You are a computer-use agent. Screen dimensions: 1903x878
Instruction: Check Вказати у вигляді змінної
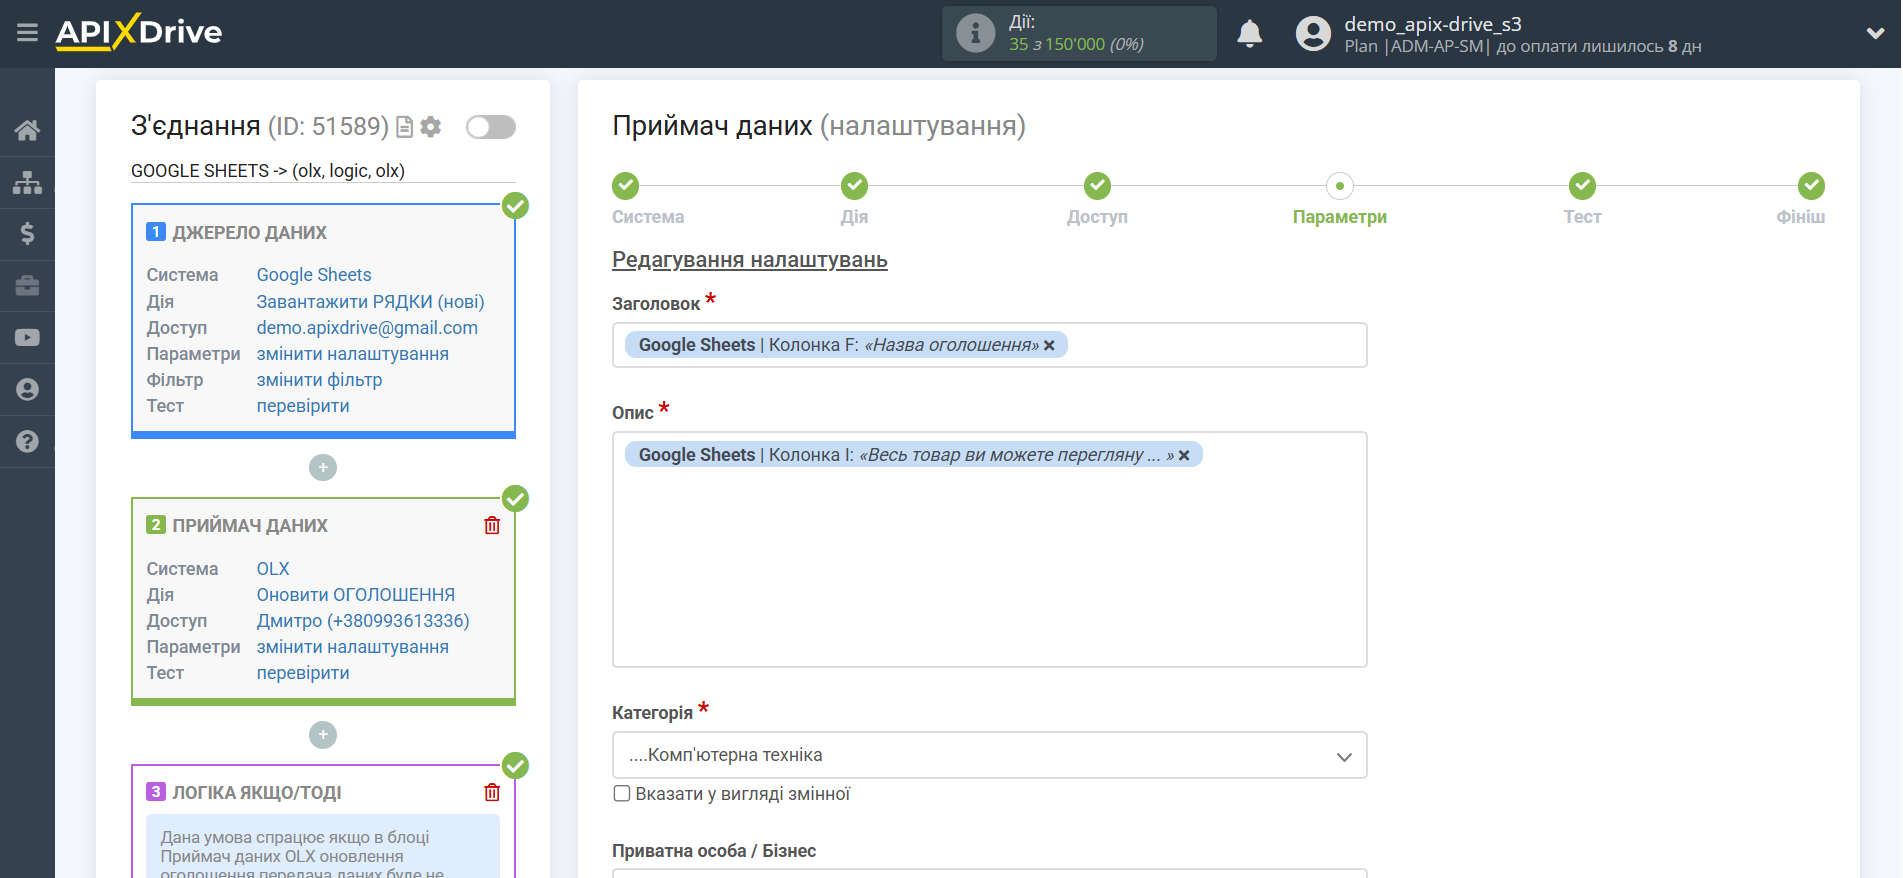click(622, 794)
